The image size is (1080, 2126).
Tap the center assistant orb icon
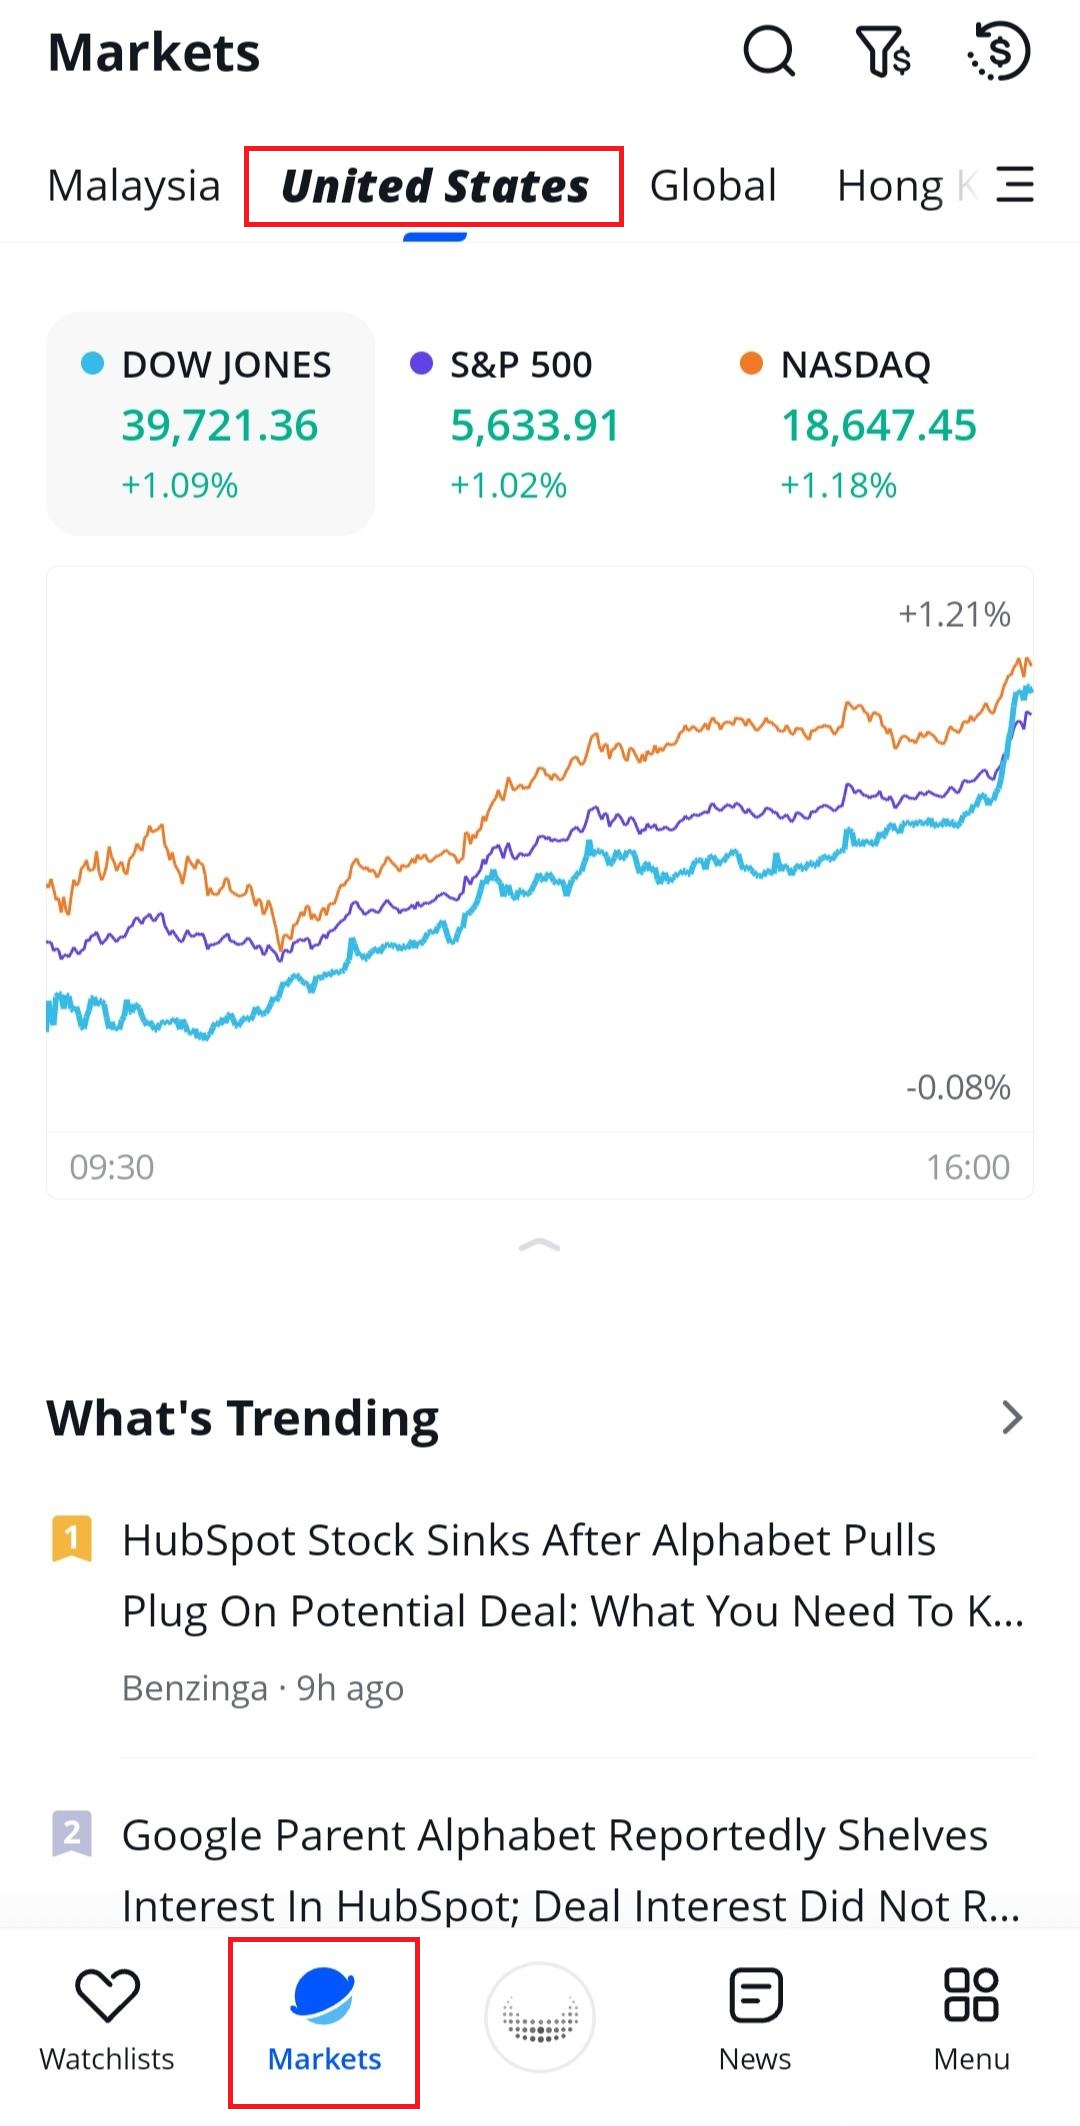tap(540, 2018)
